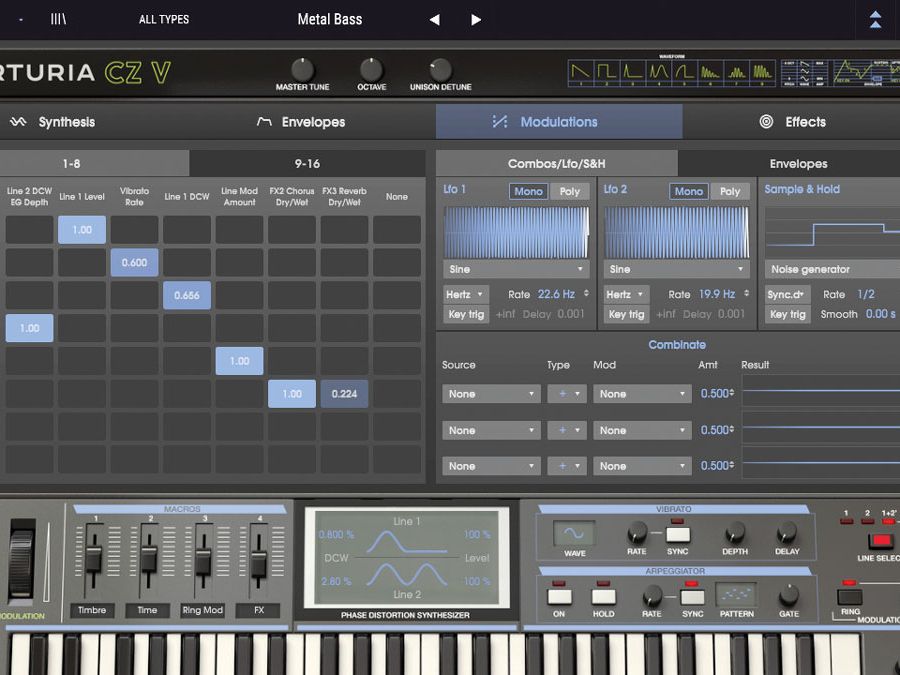This screenshot has width=900, height=675.
Task: Open the ALL TYPES preset filter
Action: click(164, 20)
